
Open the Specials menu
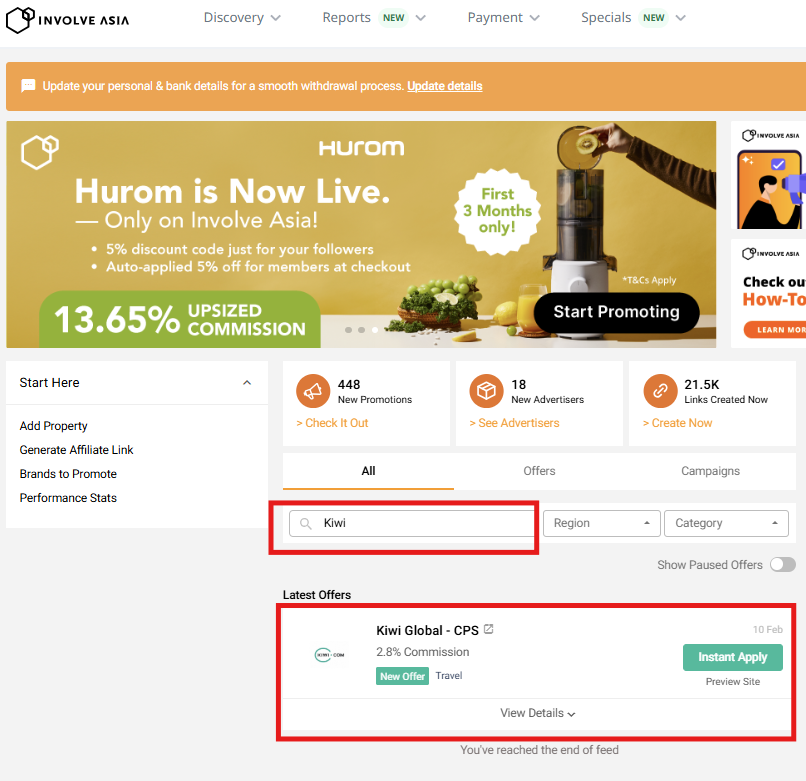(x=633, y=17)
